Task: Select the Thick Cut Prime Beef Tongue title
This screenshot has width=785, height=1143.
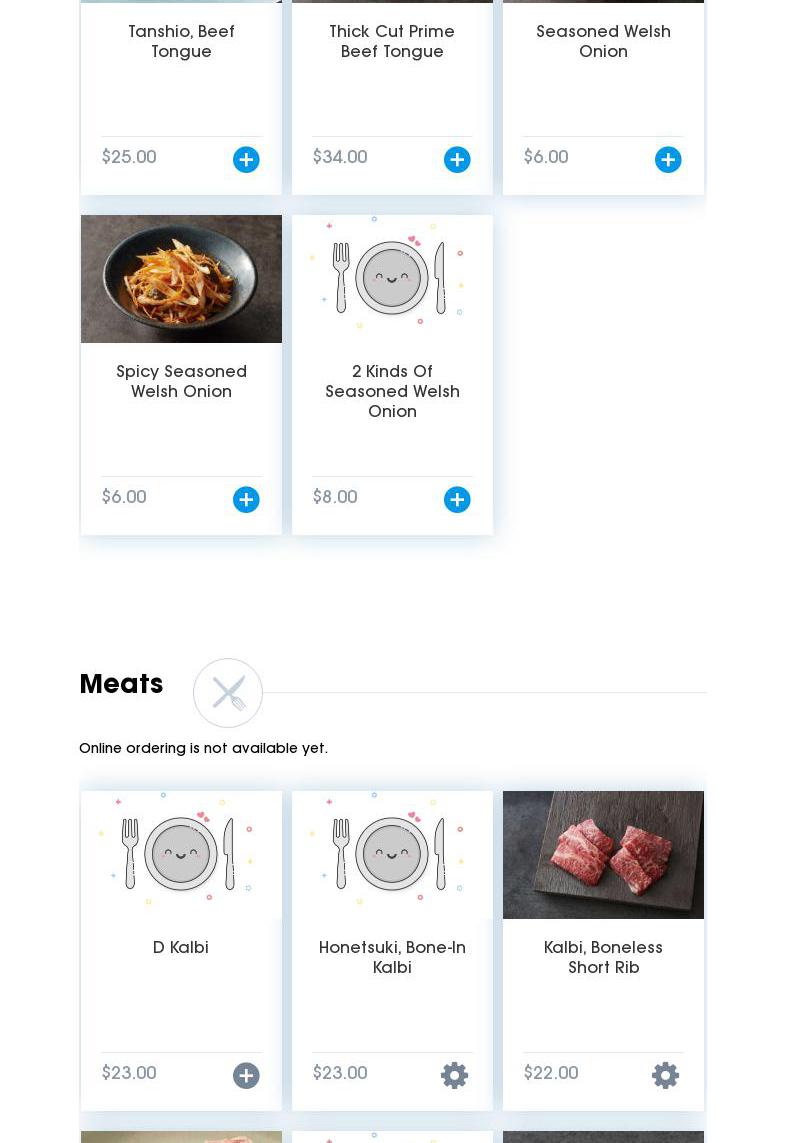Action: (392, 42)
